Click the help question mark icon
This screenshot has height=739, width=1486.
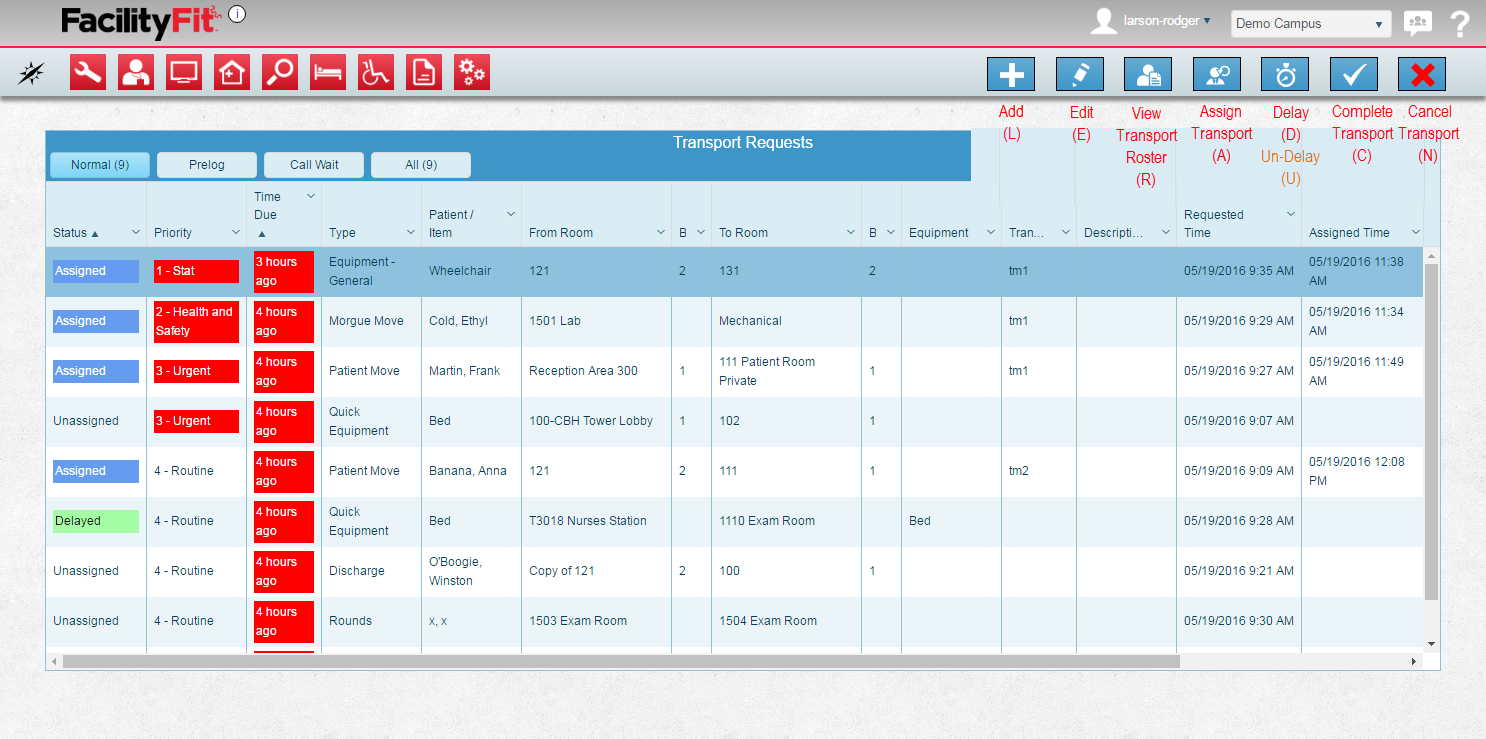1459,23
